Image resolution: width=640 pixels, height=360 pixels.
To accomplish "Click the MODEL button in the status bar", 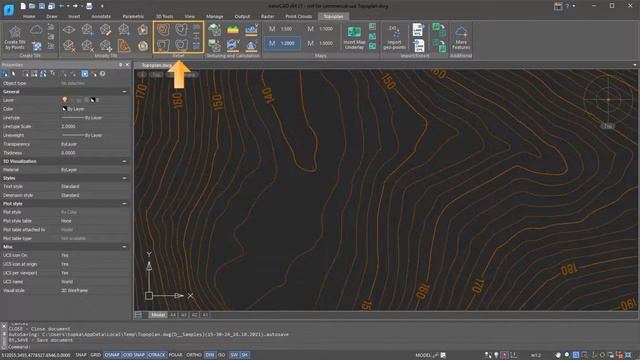I will (x=423, y=355).
